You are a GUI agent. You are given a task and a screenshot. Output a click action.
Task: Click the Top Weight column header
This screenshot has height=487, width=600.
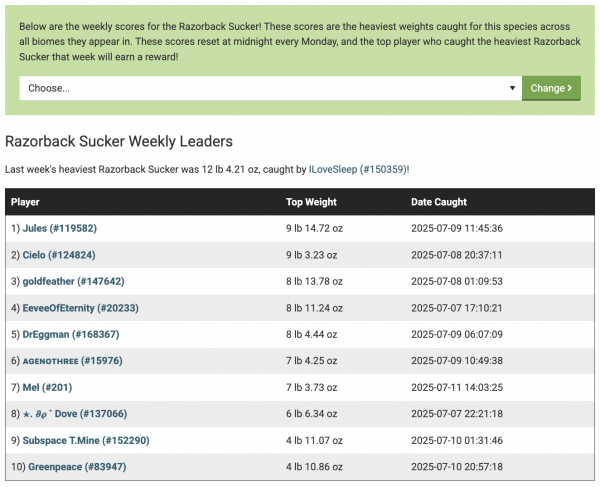click(314, 202)
